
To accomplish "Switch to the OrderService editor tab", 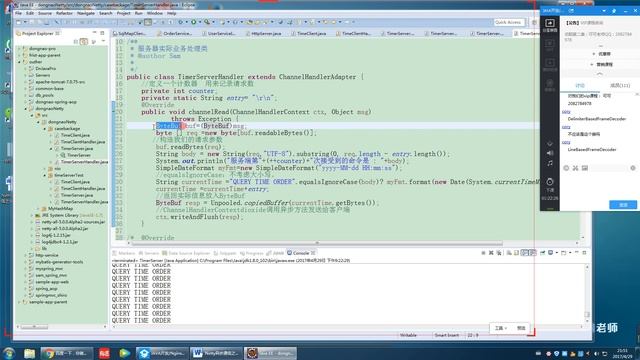I will tap(175, 33).
